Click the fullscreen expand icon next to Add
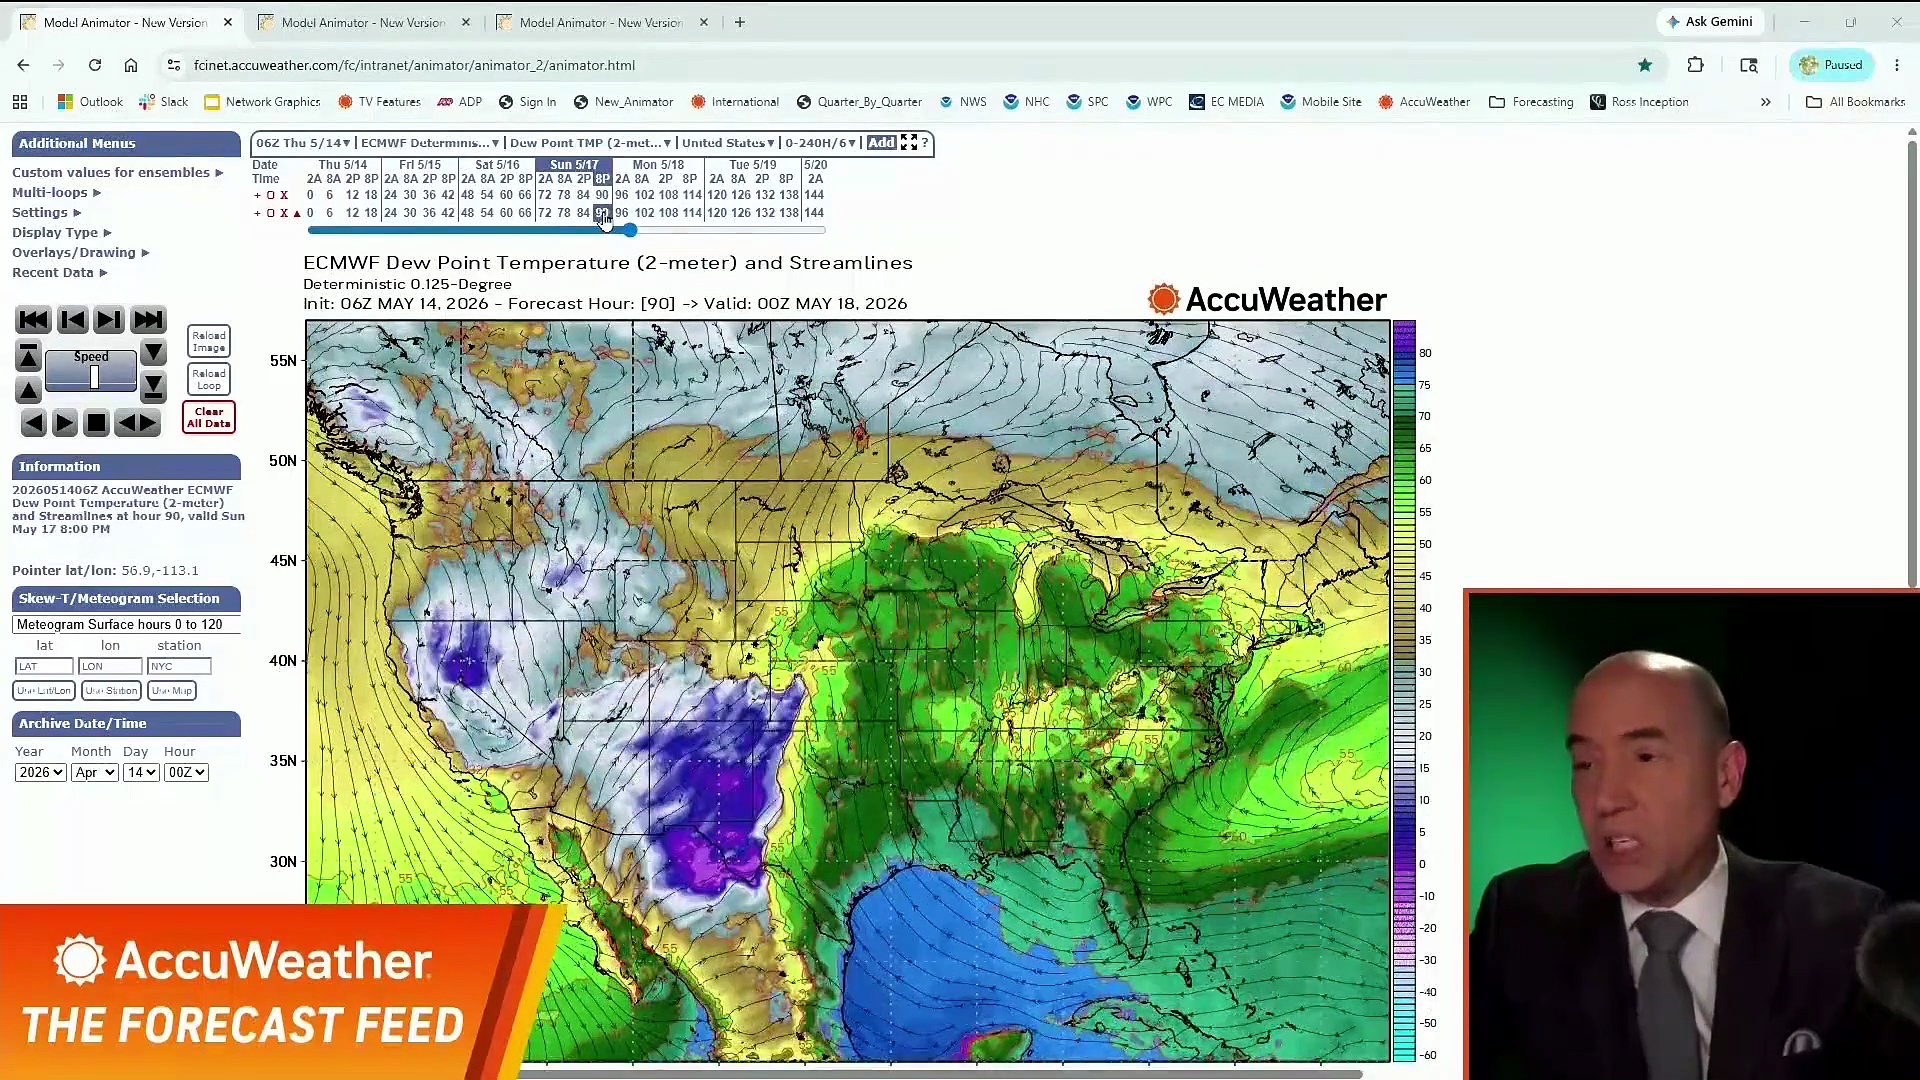Image resolution: width=1920 pixels, height=1080 pixels. pyautogui.click(x=908, y=143)
